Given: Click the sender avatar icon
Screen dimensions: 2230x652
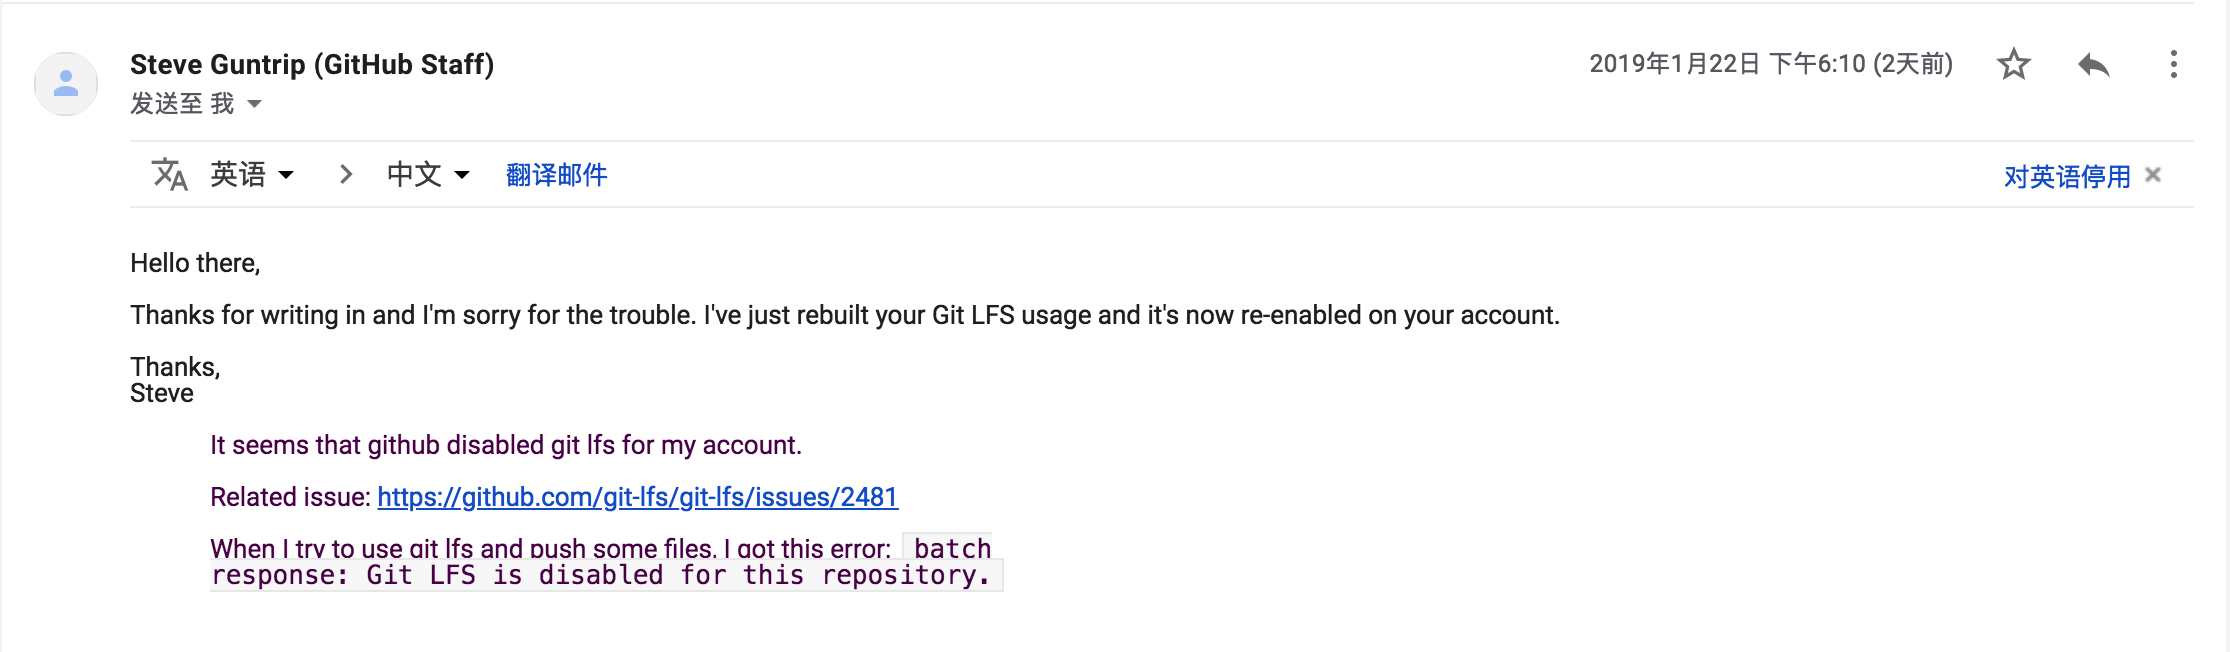Looking at the screenshot, I should tap(66, 83).
